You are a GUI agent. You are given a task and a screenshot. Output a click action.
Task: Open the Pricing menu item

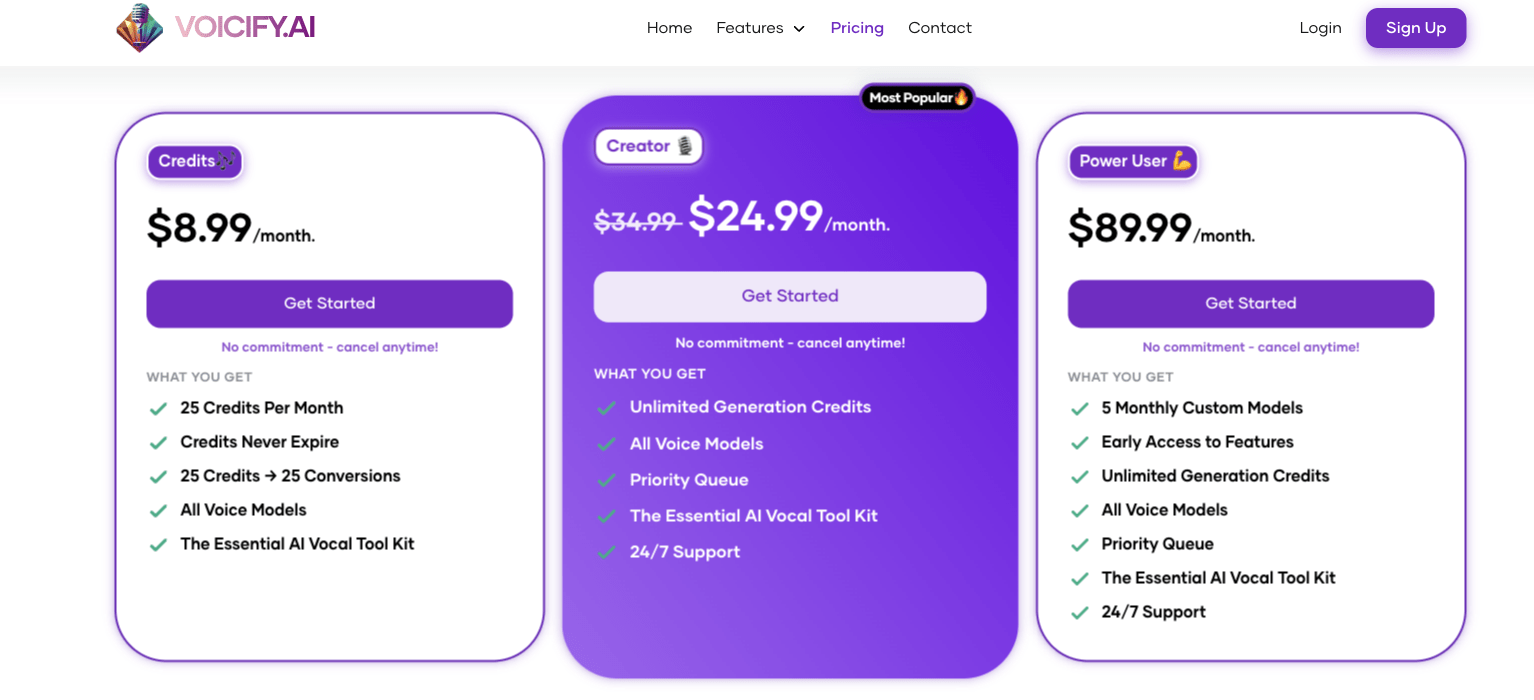click(x=857, y=27)
